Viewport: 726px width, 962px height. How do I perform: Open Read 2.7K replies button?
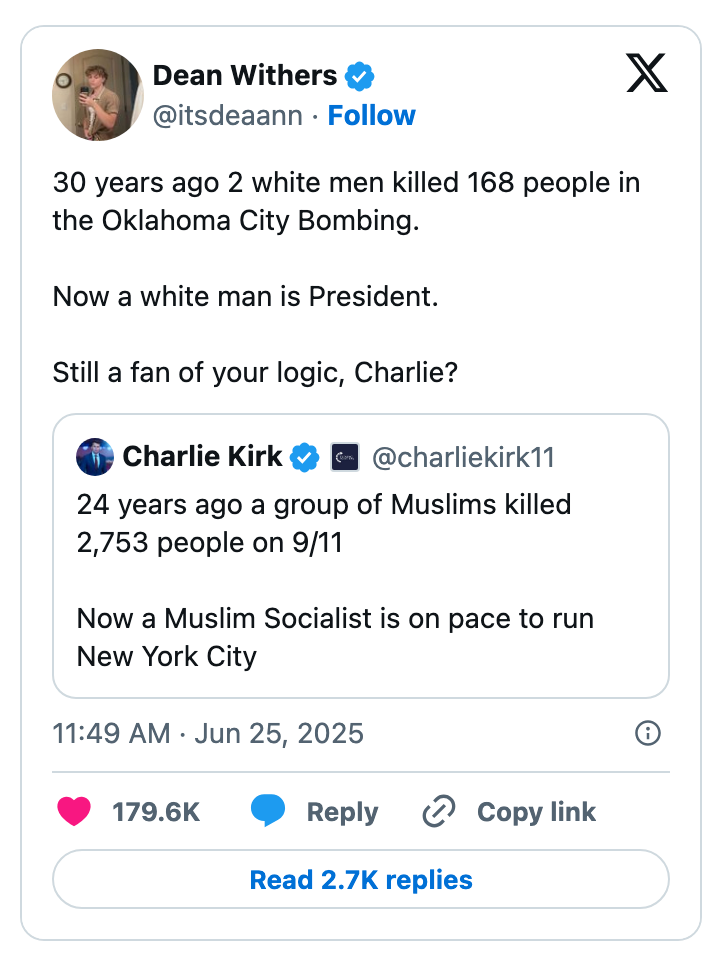coord(361,879)
